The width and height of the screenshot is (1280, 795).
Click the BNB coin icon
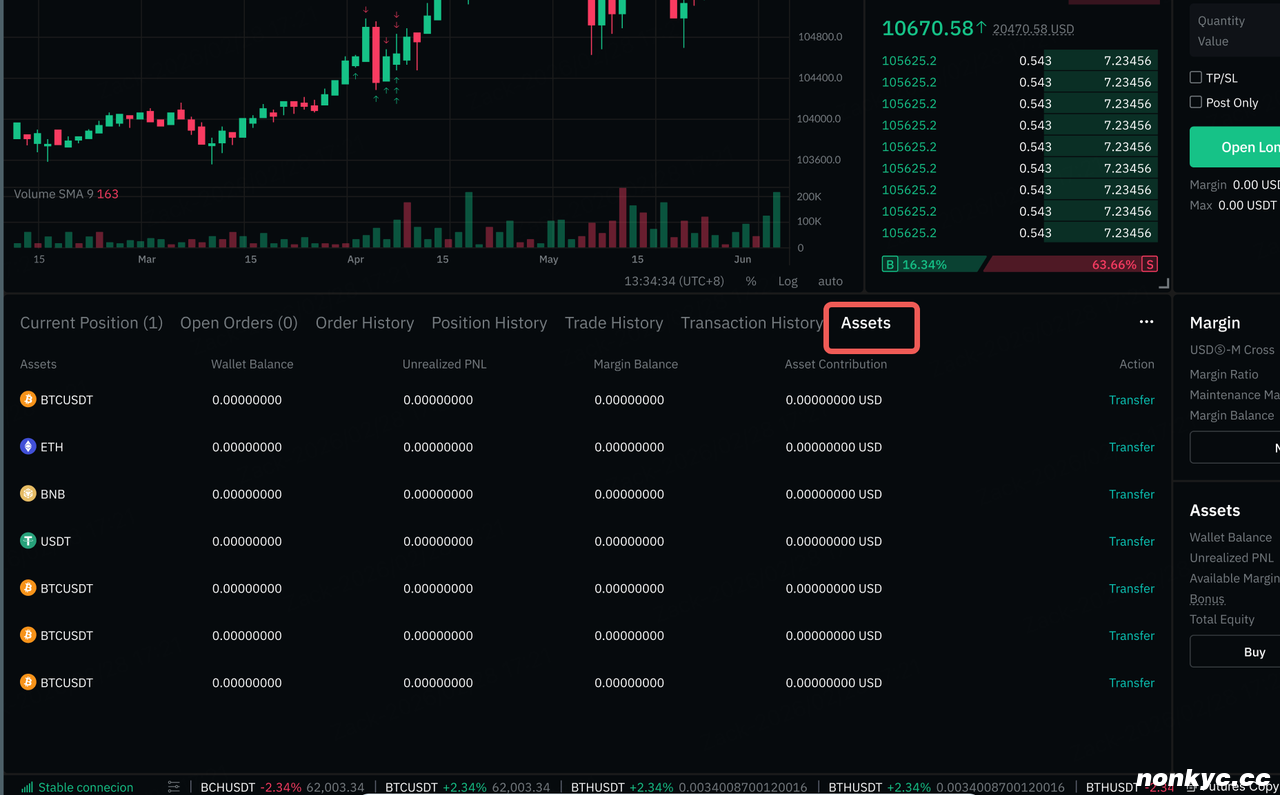(28, 494)
